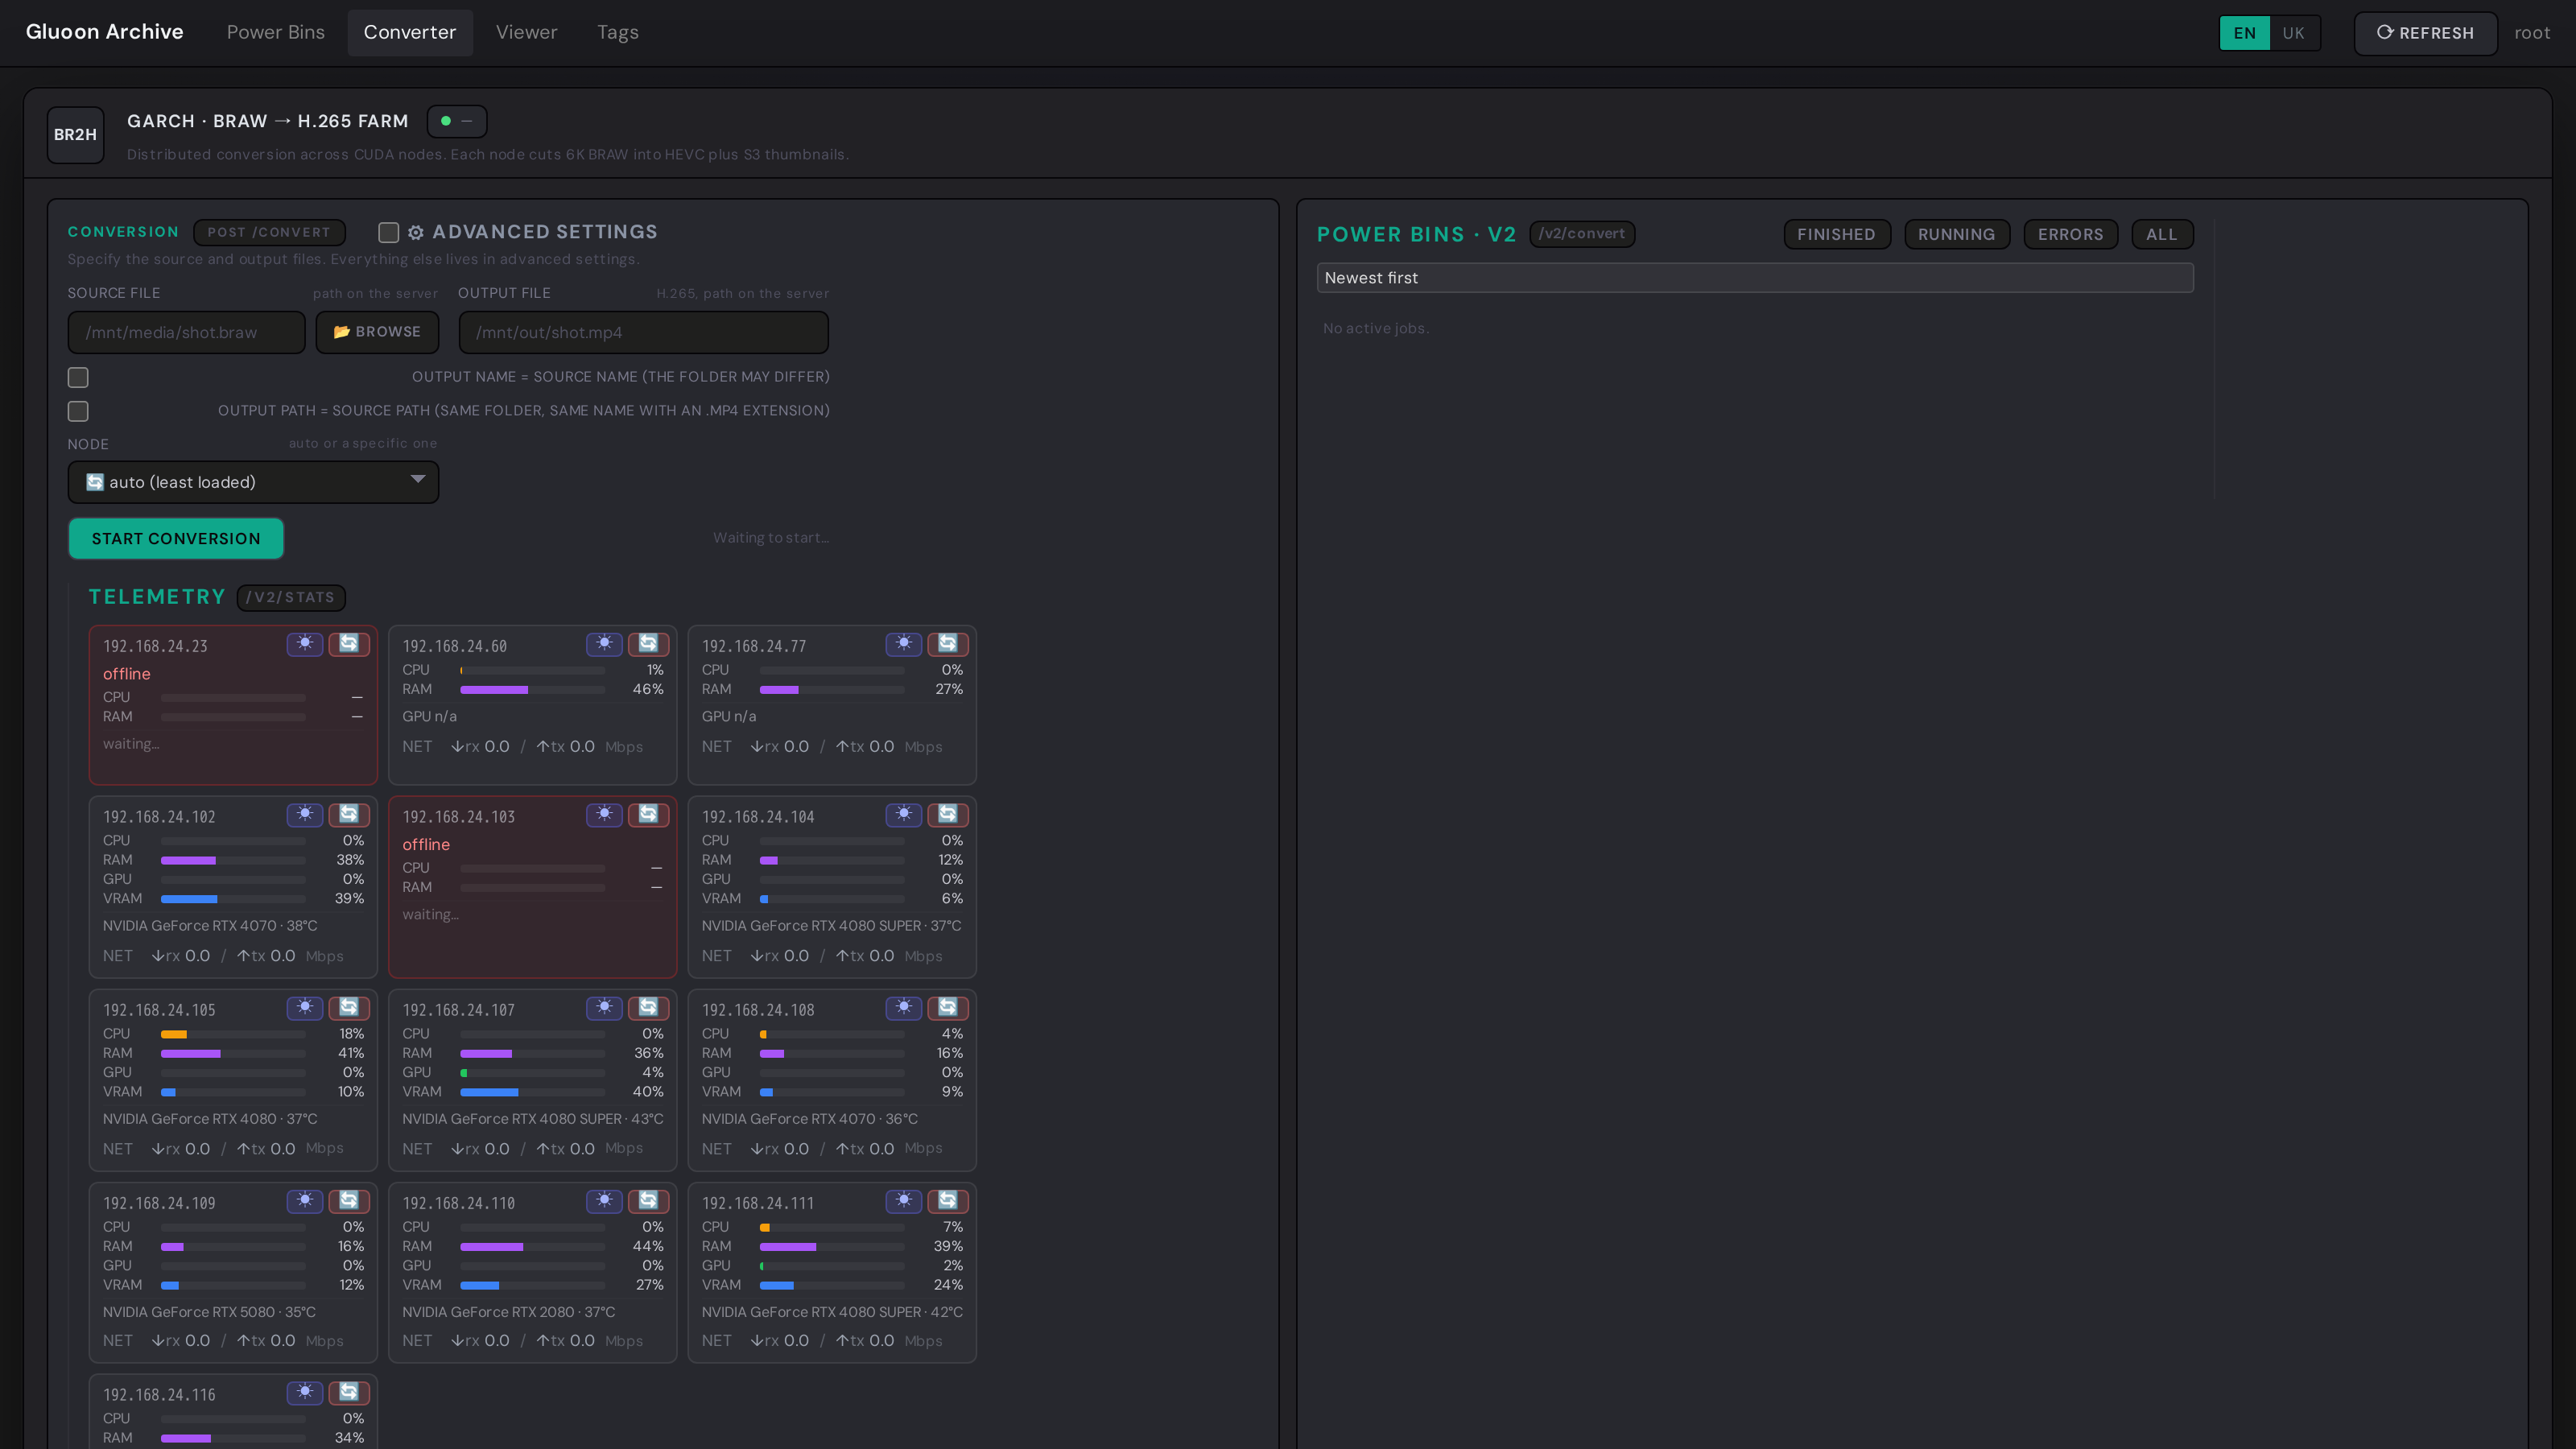This screenshot has height=1449, width=2576.
Task: Click the restart icon on node 192.168.24.102
Action: click(349, 815)
